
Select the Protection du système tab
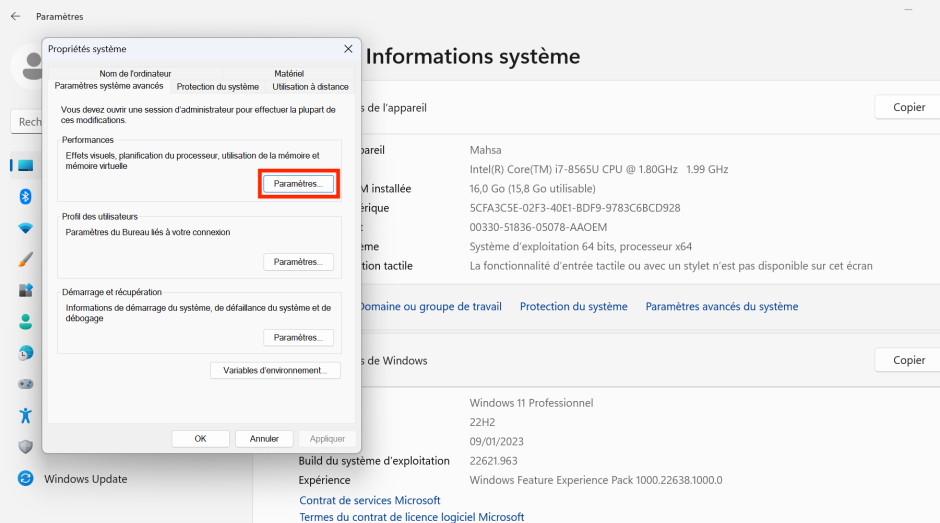pos(217,87)
